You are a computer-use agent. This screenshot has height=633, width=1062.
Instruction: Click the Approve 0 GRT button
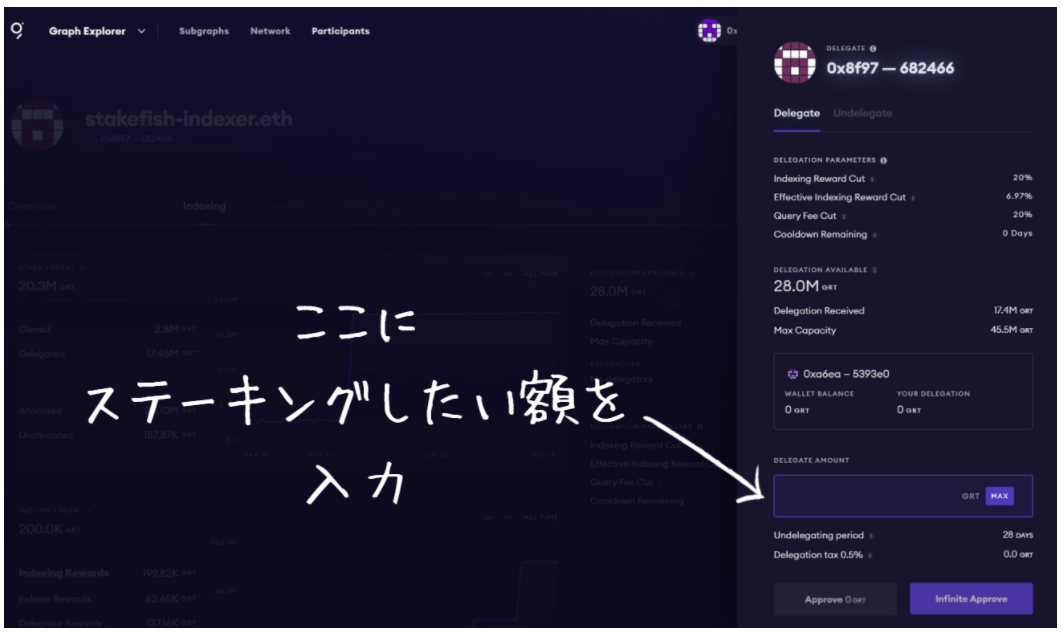click(834, 599)
